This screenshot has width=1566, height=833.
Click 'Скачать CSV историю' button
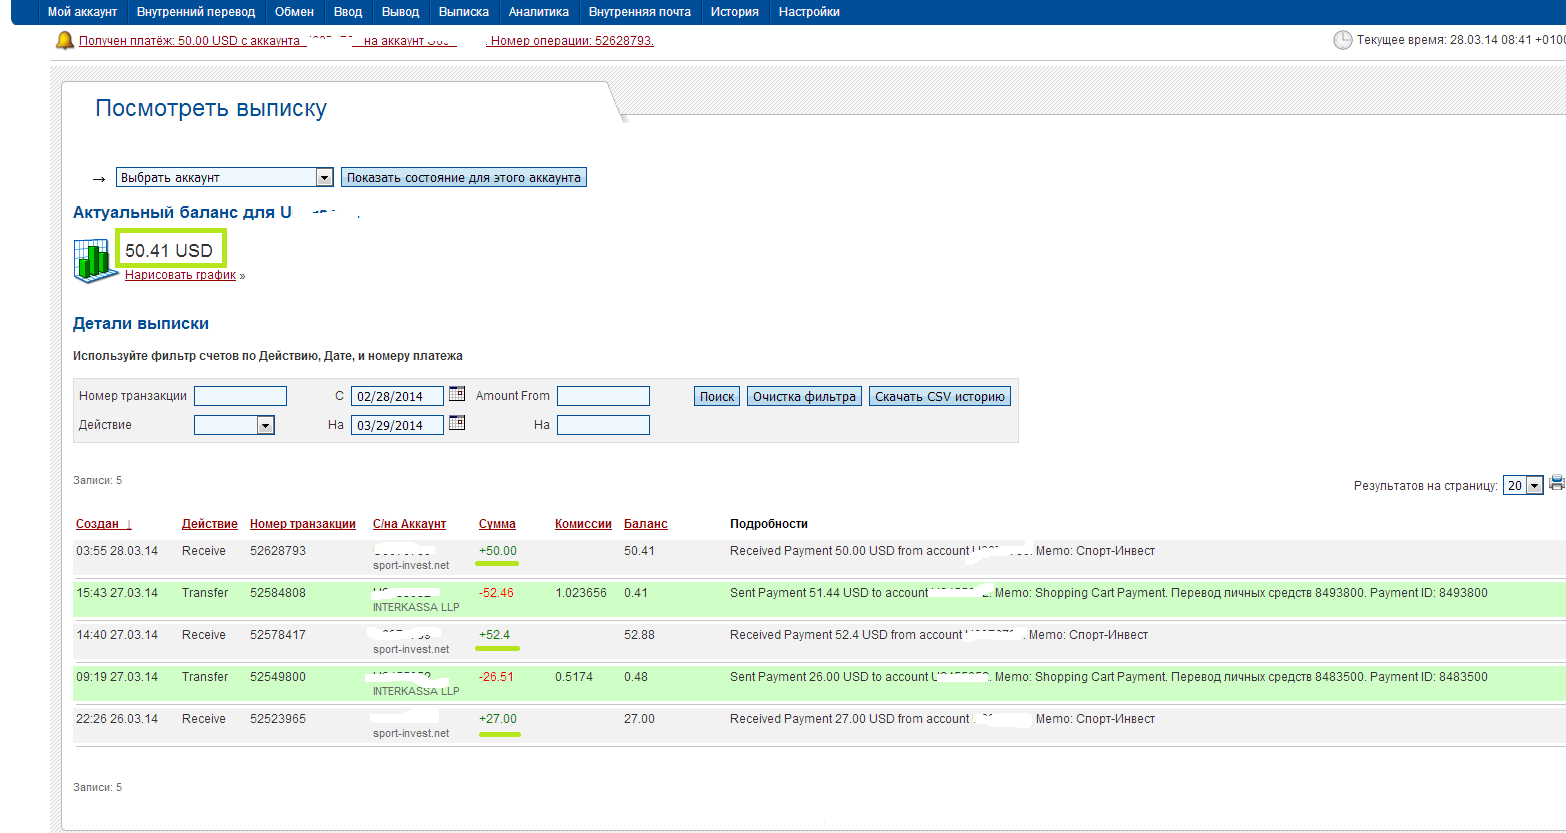pos(939,396)
